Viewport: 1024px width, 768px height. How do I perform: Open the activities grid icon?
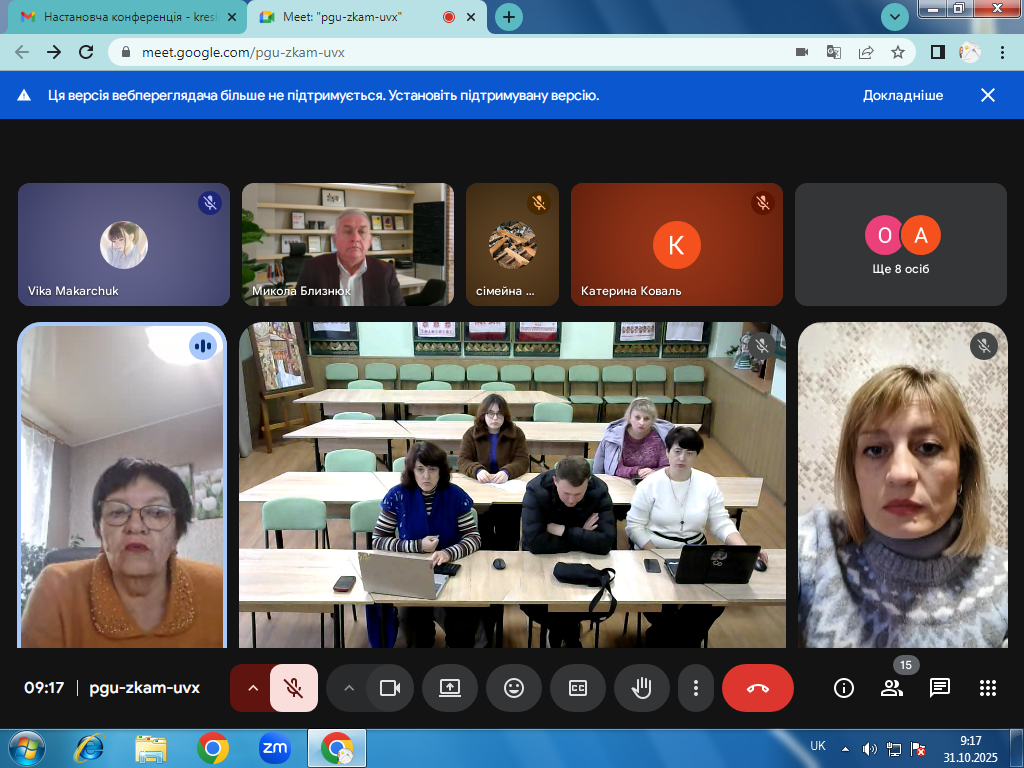988,688
